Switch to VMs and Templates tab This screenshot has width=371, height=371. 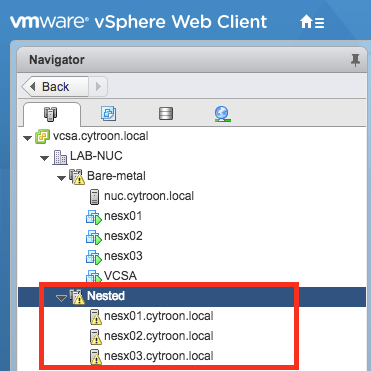pyautogui.click(x=108, y=113)
